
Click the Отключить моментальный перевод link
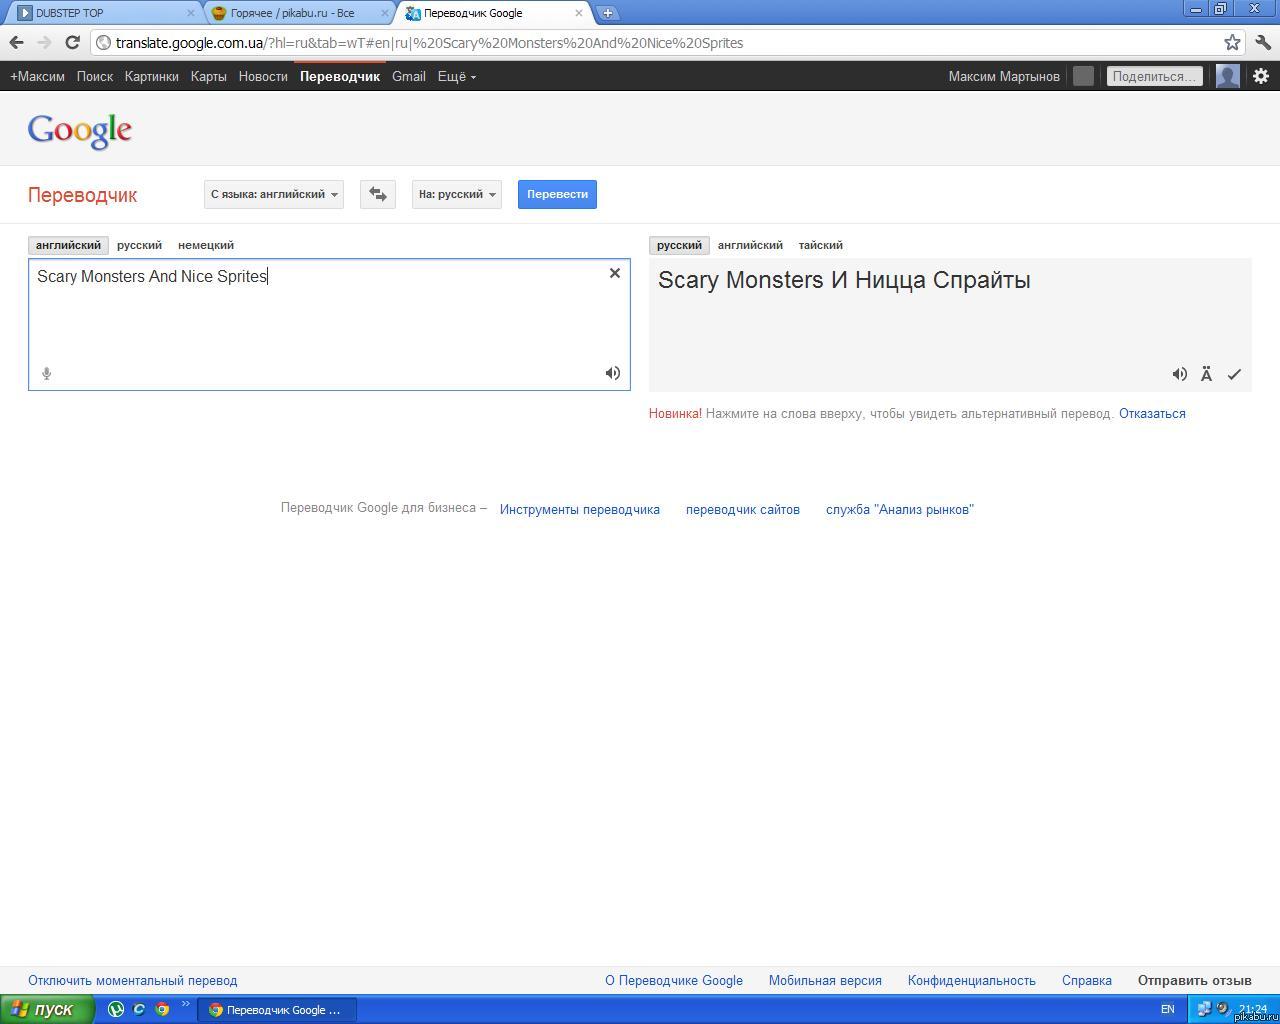(133, 981)
